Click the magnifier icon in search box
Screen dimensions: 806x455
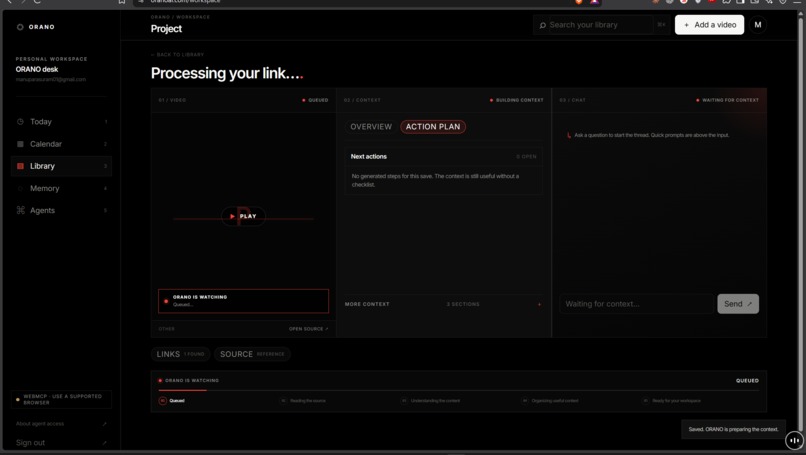tap(542, 25)
